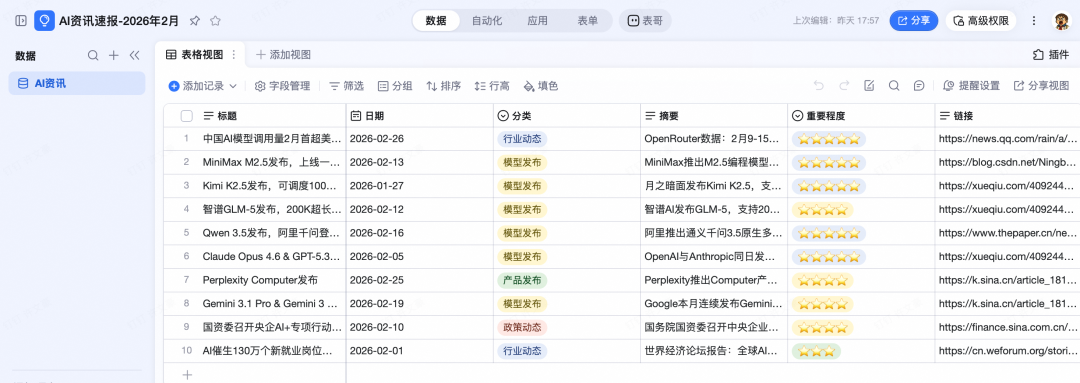Click the plus icon to add row below table

(x=187, y=375)
